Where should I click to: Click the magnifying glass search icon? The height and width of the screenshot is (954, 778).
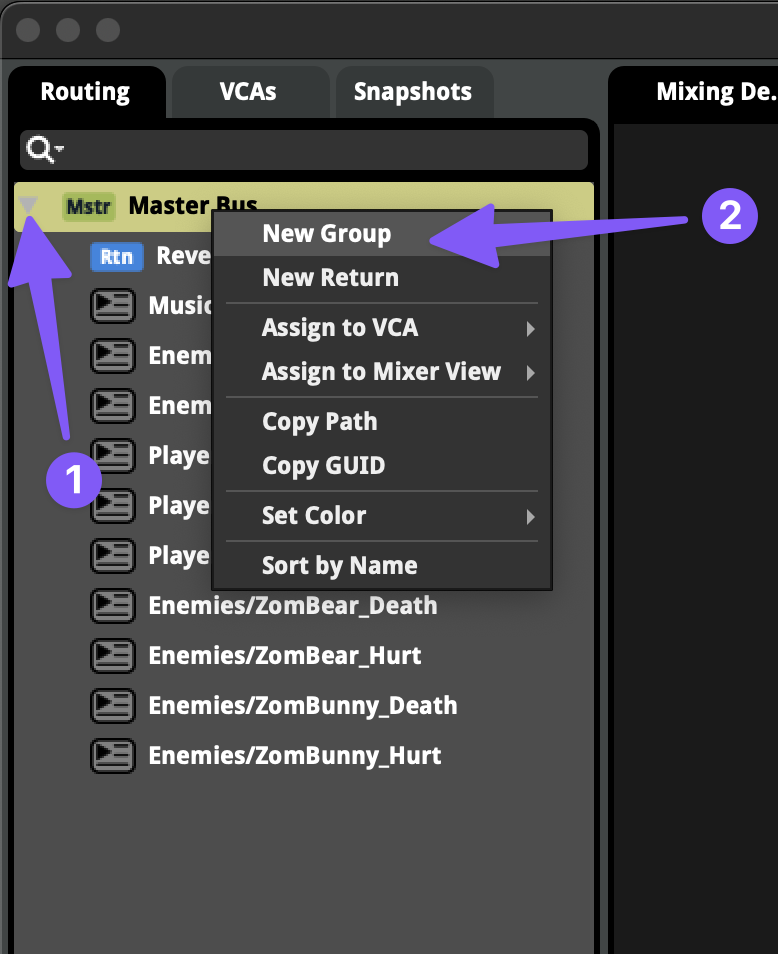coord(42,150)
